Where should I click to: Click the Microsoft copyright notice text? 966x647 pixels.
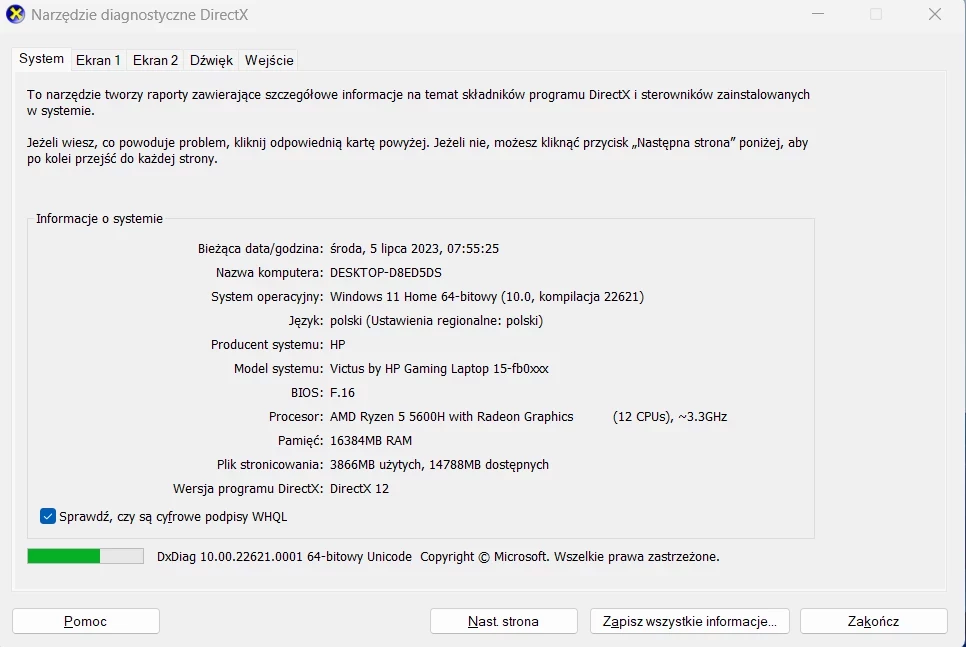click(x=569, y=556)
